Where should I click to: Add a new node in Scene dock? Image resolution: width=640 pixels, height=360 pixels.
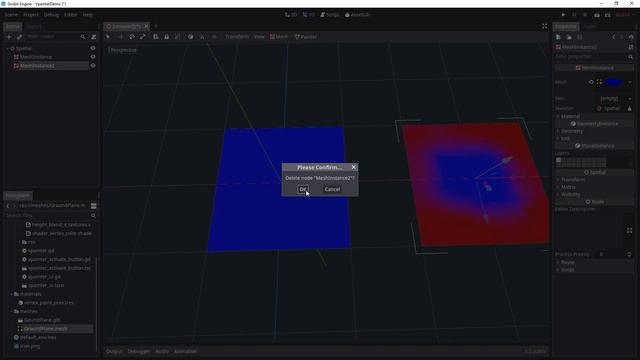coord(9,37)
